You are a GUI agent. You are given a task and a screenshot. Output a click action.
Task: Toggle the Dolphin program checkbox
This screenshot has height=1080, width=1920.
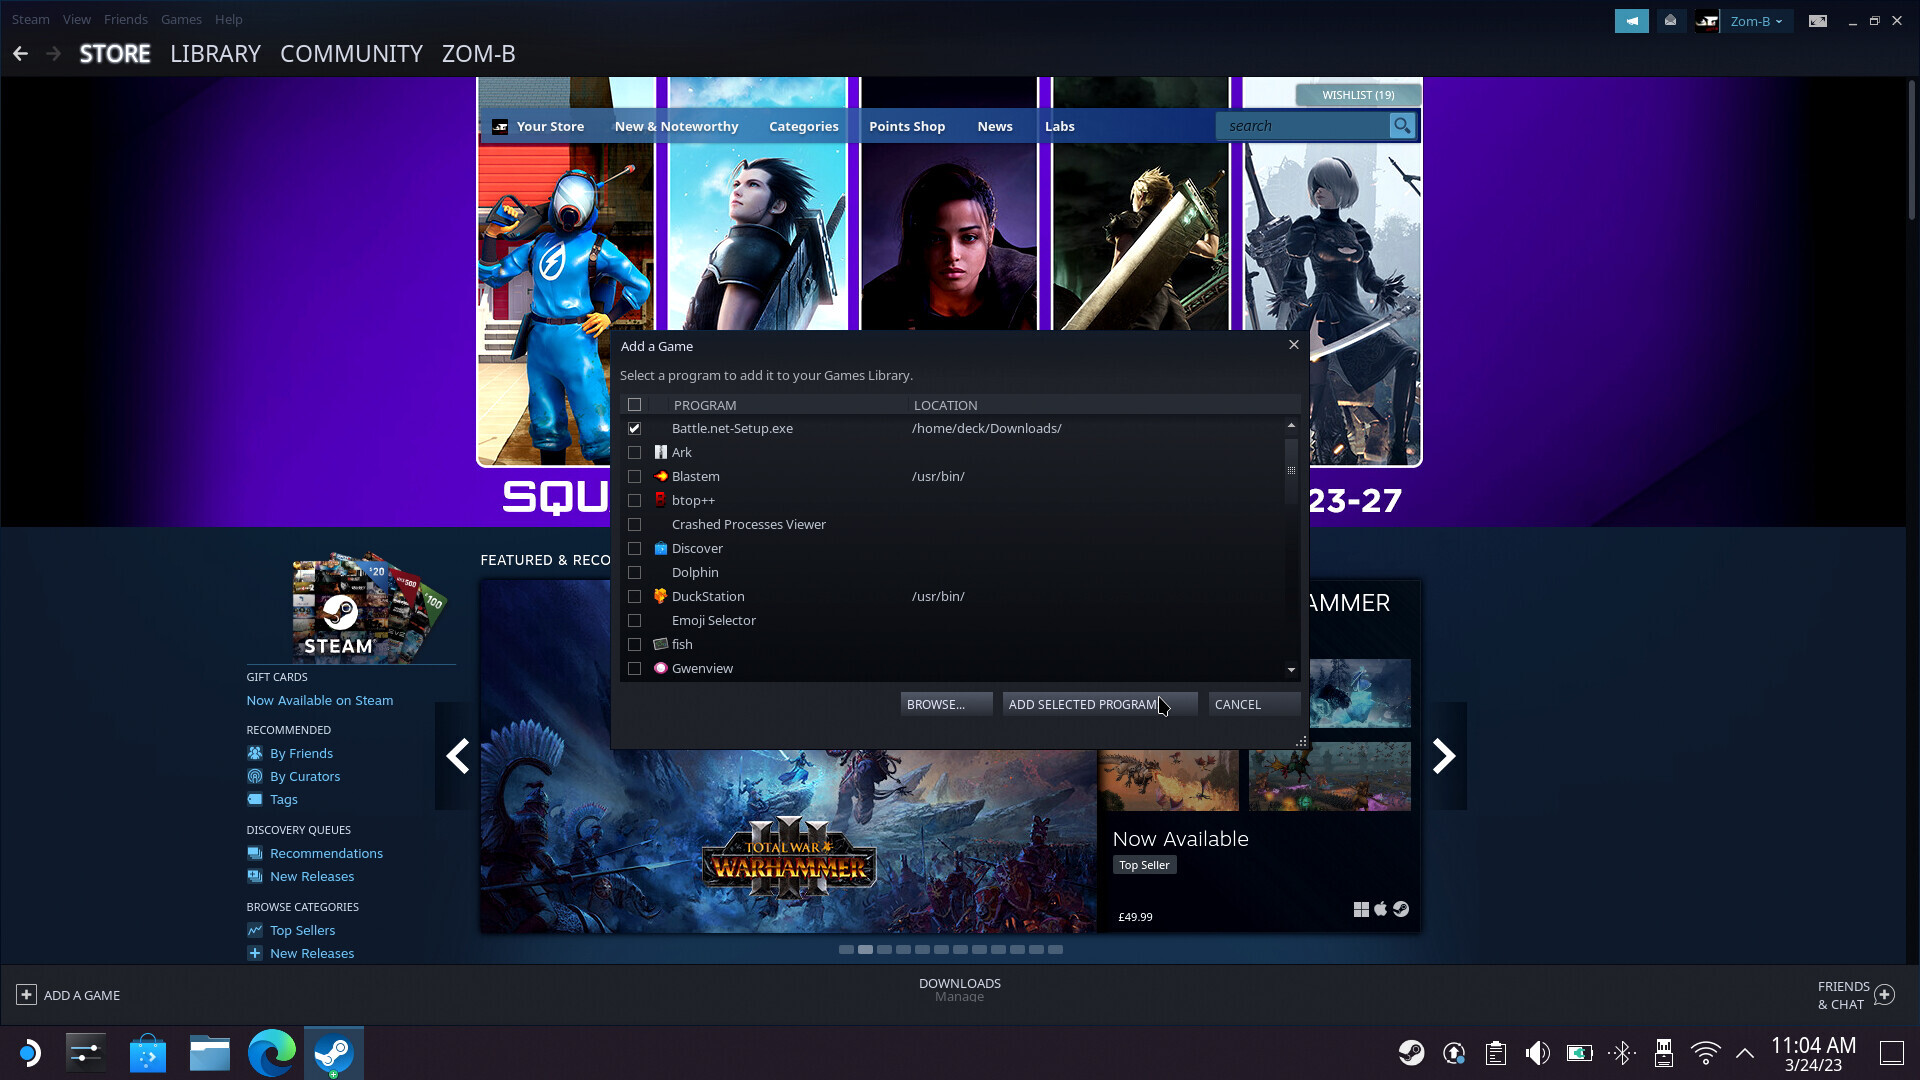point(634,572)
